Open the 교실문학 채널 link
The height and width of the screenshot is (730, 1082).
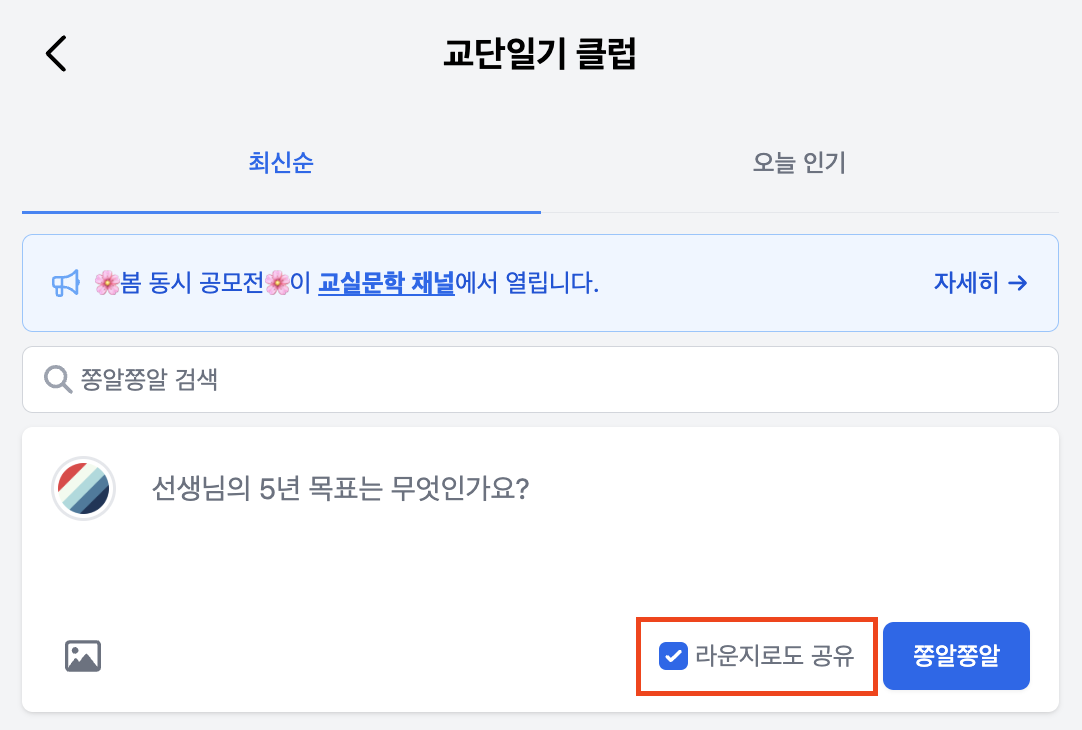[x=386, y=283]
